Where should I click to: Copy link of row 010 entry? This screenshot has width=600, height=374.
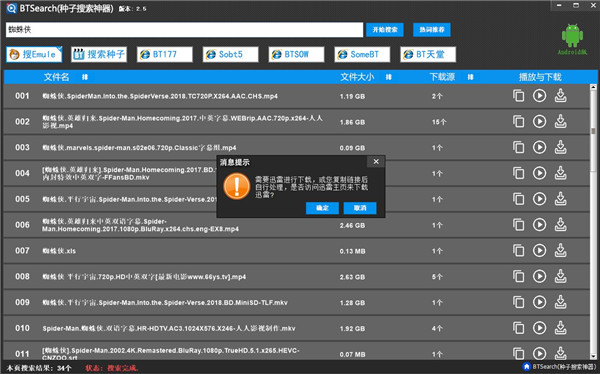518,328
